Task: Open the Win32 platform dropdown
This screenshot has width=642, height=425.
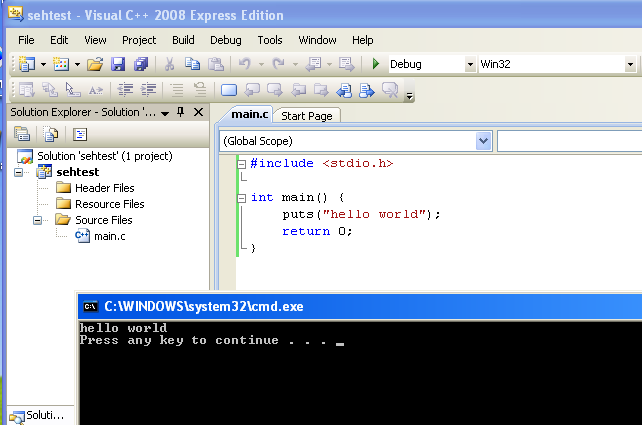Action: (630, 64)
